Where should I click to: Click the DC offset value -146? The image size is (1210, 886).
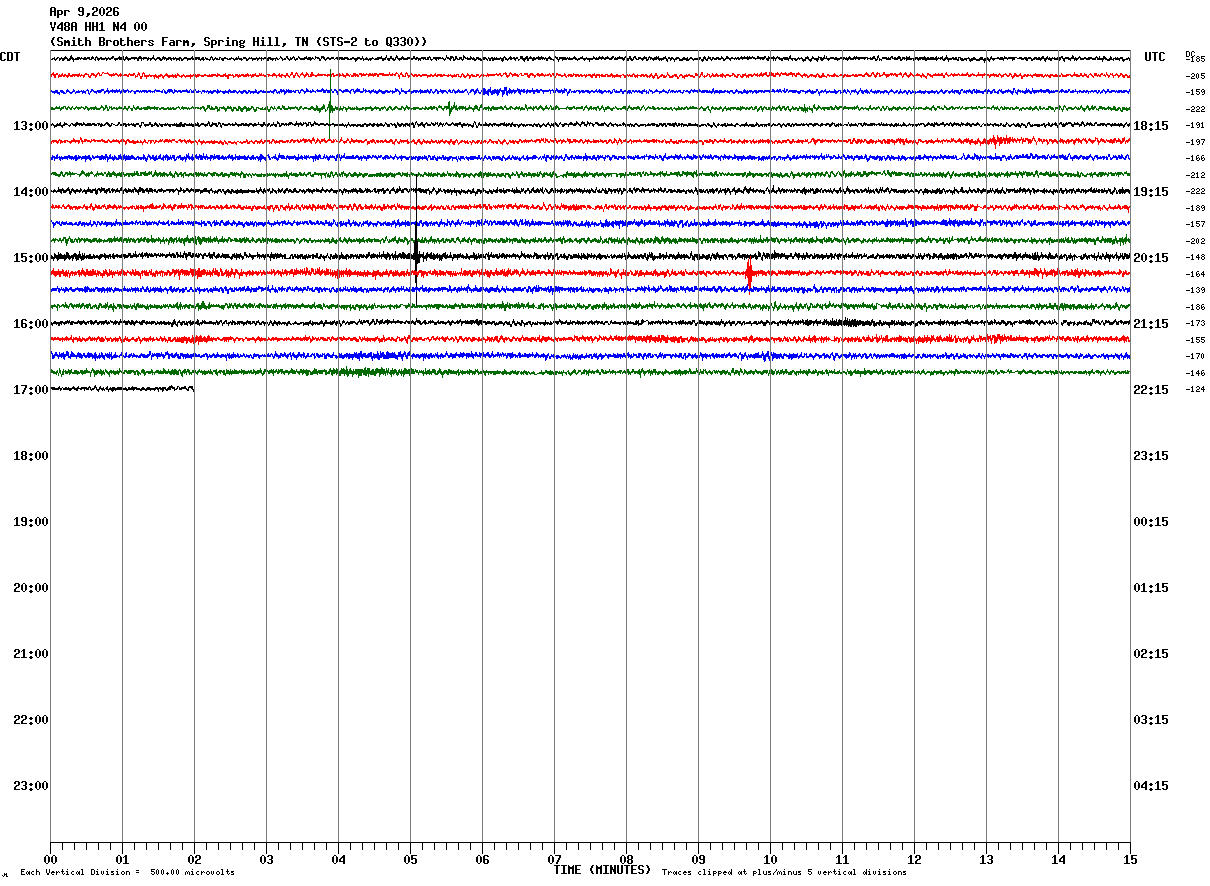pos(1195,373)
